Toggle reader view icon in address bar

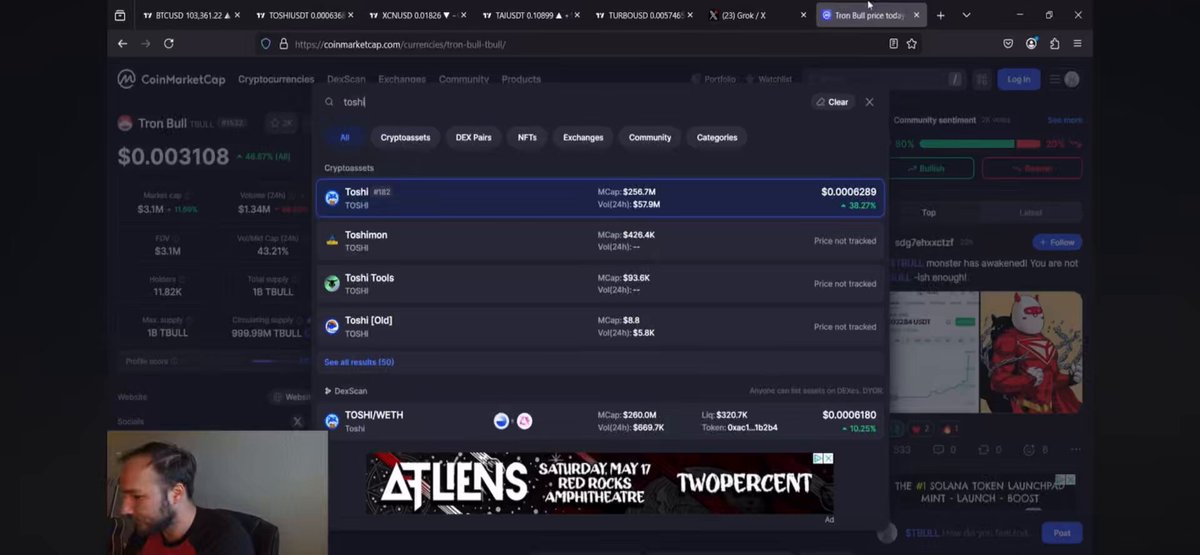pos(894,44)
